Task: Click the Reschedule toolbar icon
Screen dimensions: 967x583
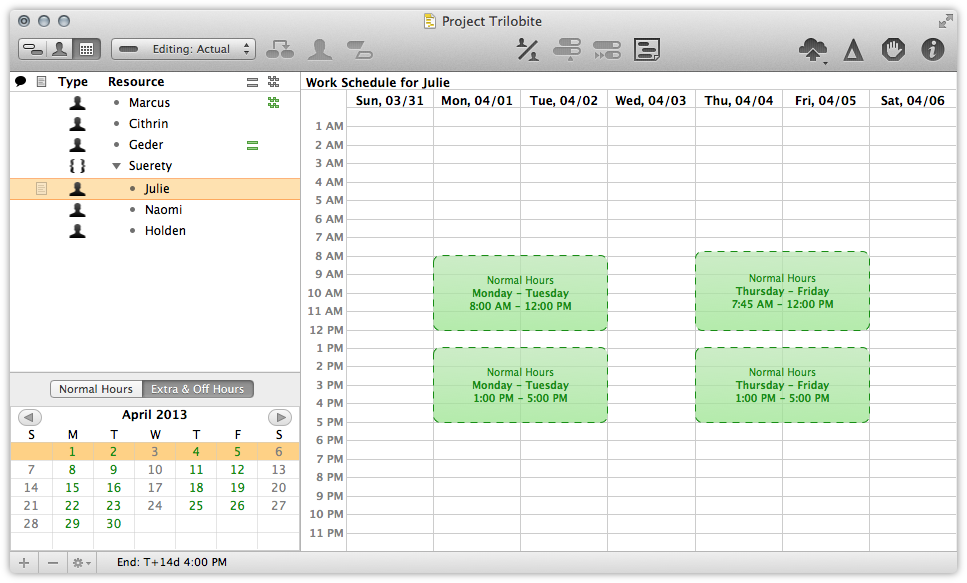Action: coord(607,49)
